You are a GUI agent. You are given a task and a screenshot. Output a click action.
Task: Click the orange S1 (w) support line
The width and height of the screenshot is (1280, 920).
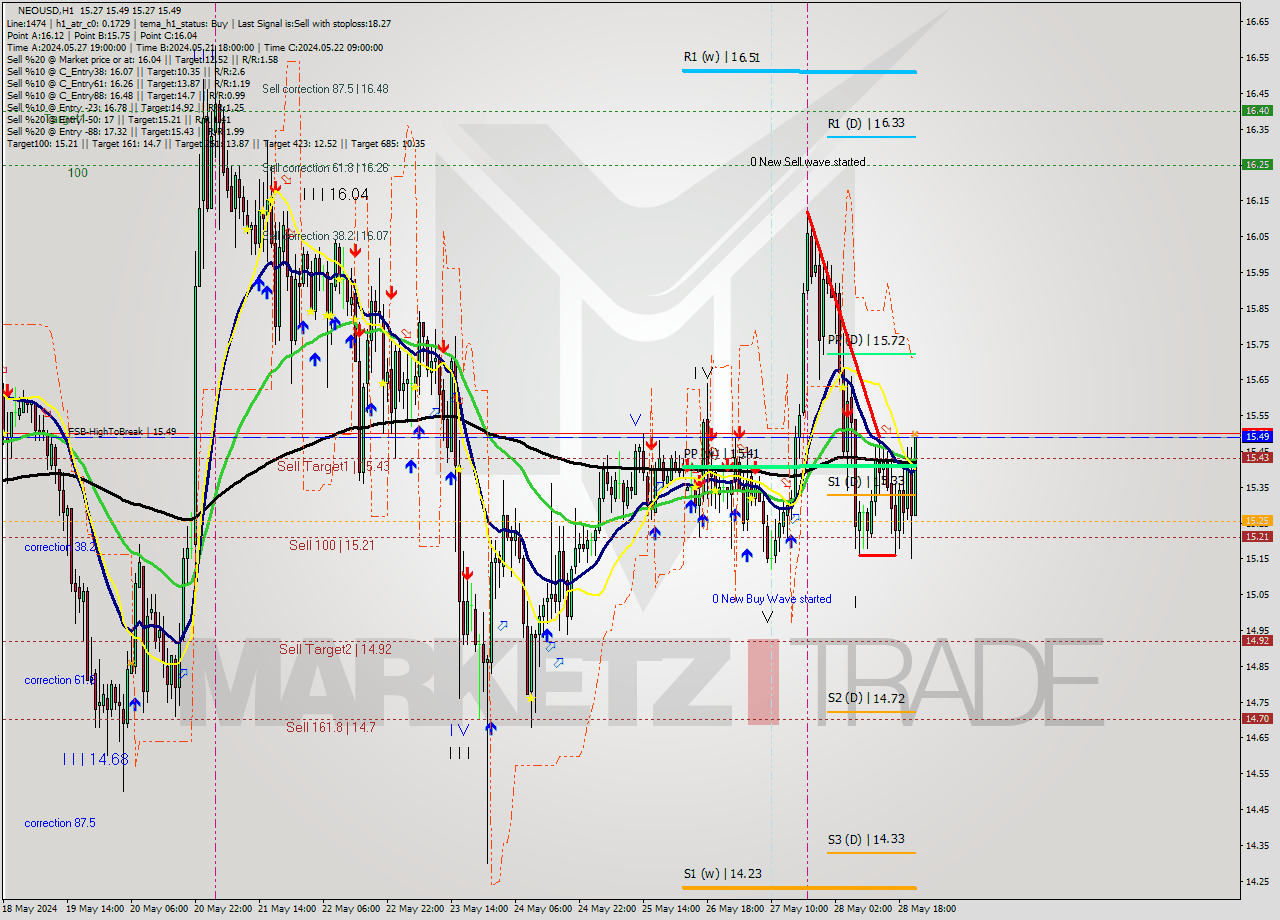point(800,887)
